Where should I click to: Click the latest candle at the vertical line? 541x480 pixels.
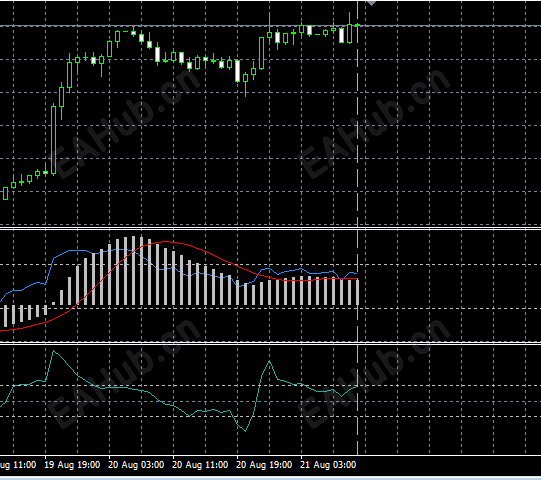358,25
